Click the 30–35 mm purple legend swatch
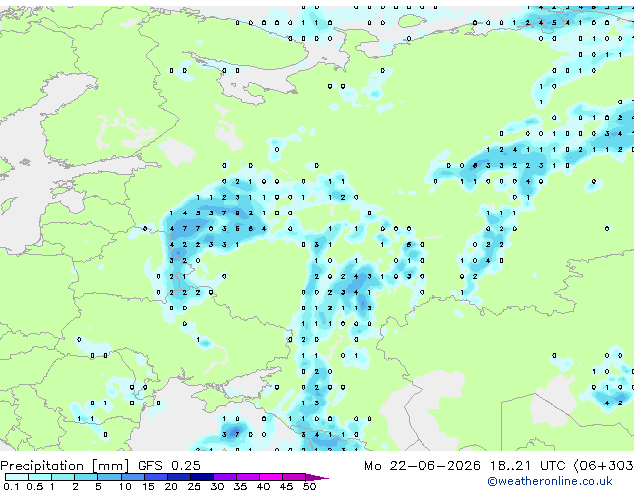The image size is (634, 490). click(225, 477)
